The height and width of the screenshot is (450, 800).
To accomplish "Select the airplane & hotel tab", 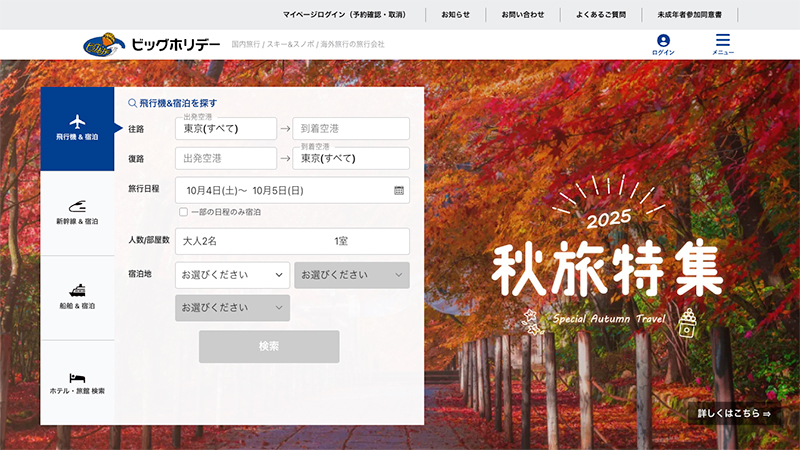I will [77, 128].
